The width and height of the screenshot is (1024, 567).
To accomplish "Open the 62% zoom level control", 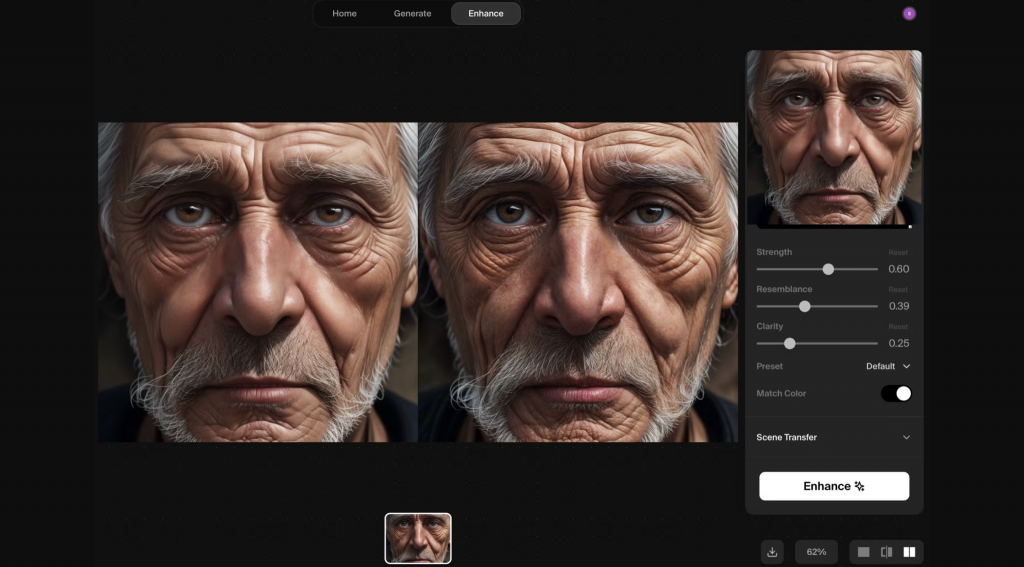I will click(816, 552).
